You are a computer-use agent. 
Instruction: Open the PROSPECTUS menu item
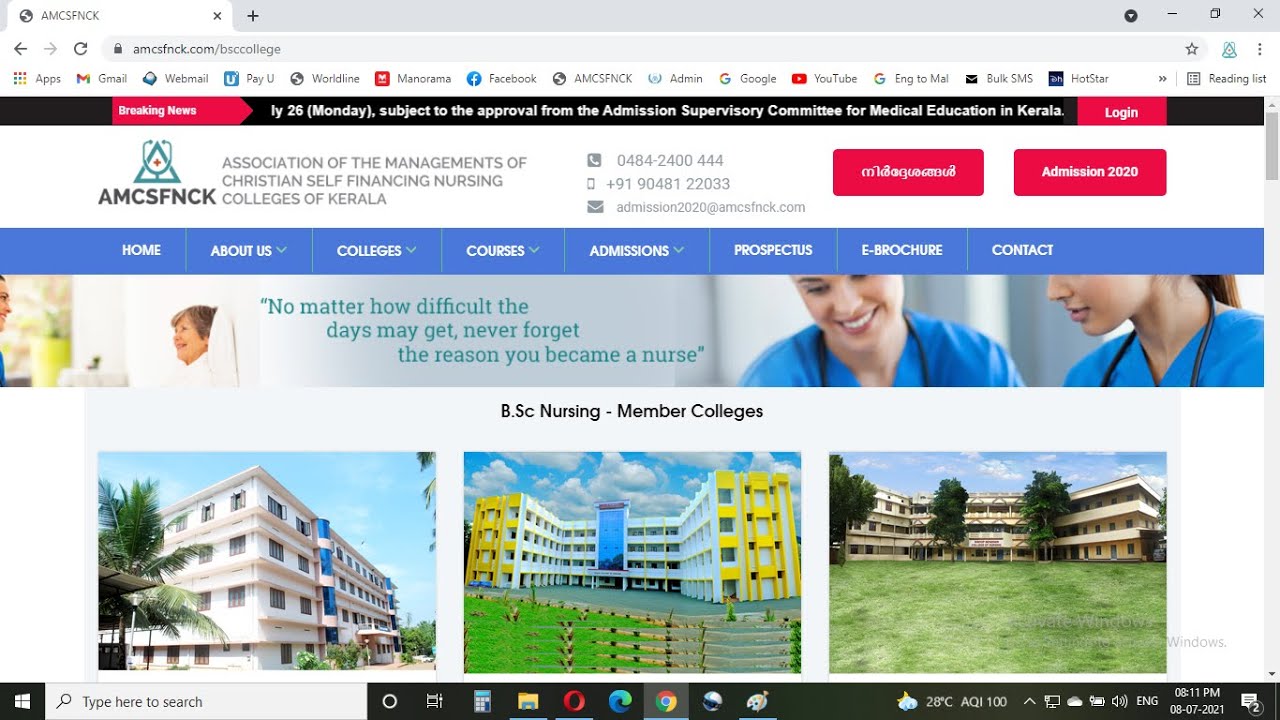773,250
